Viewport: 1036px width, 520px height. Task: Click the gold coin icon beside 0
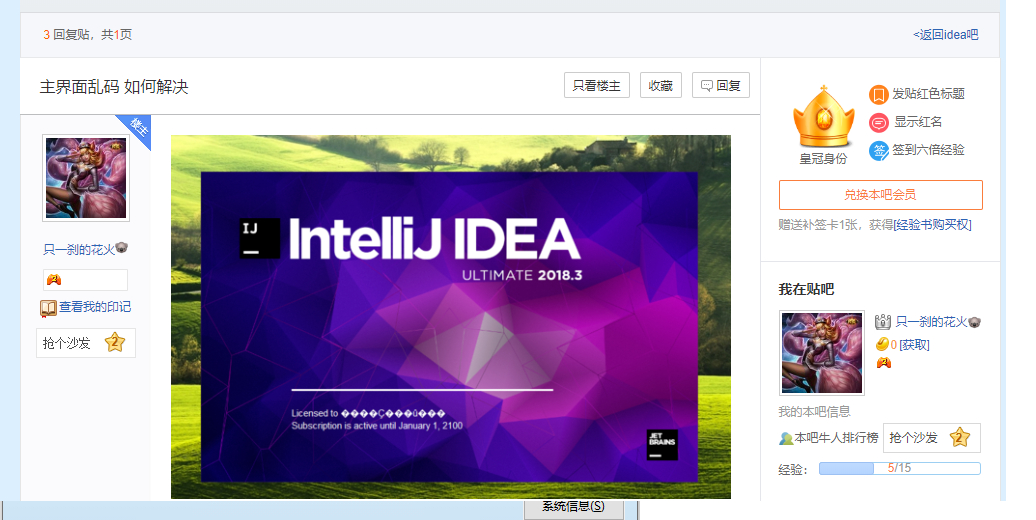coord(882,344)
